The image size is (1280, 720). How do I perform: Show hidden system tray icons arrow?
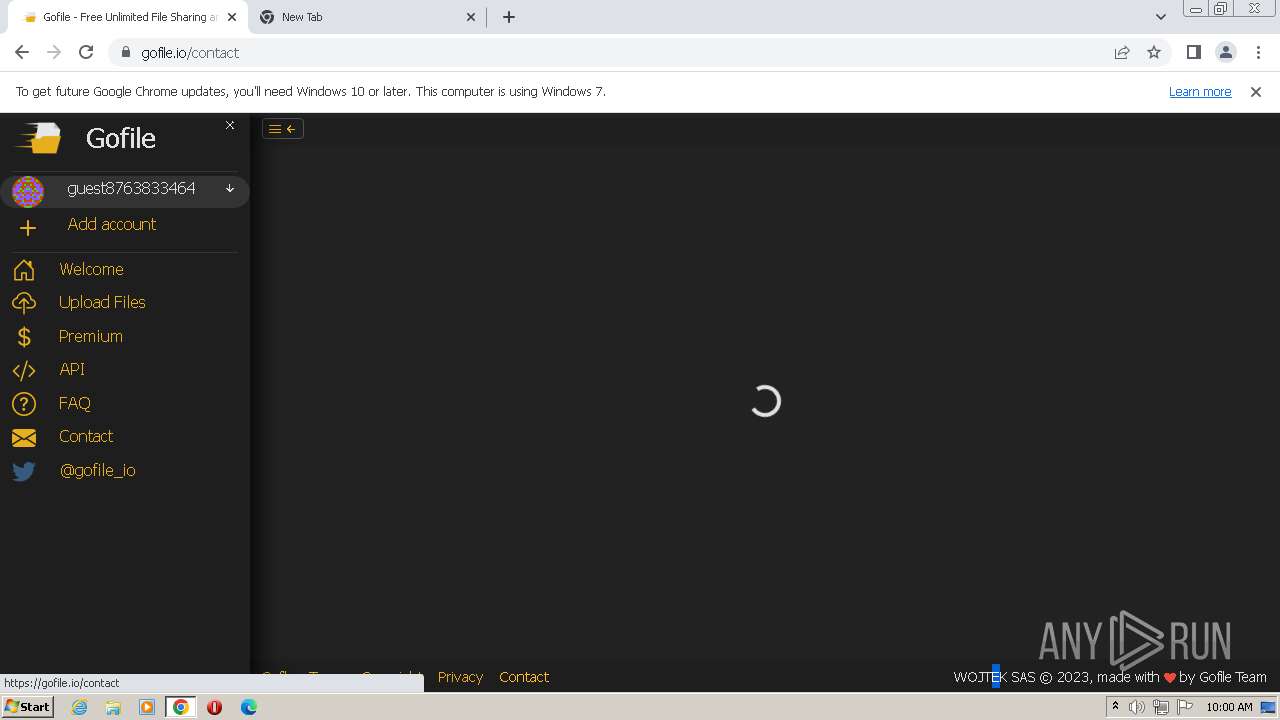click(x=1115, y=707)
